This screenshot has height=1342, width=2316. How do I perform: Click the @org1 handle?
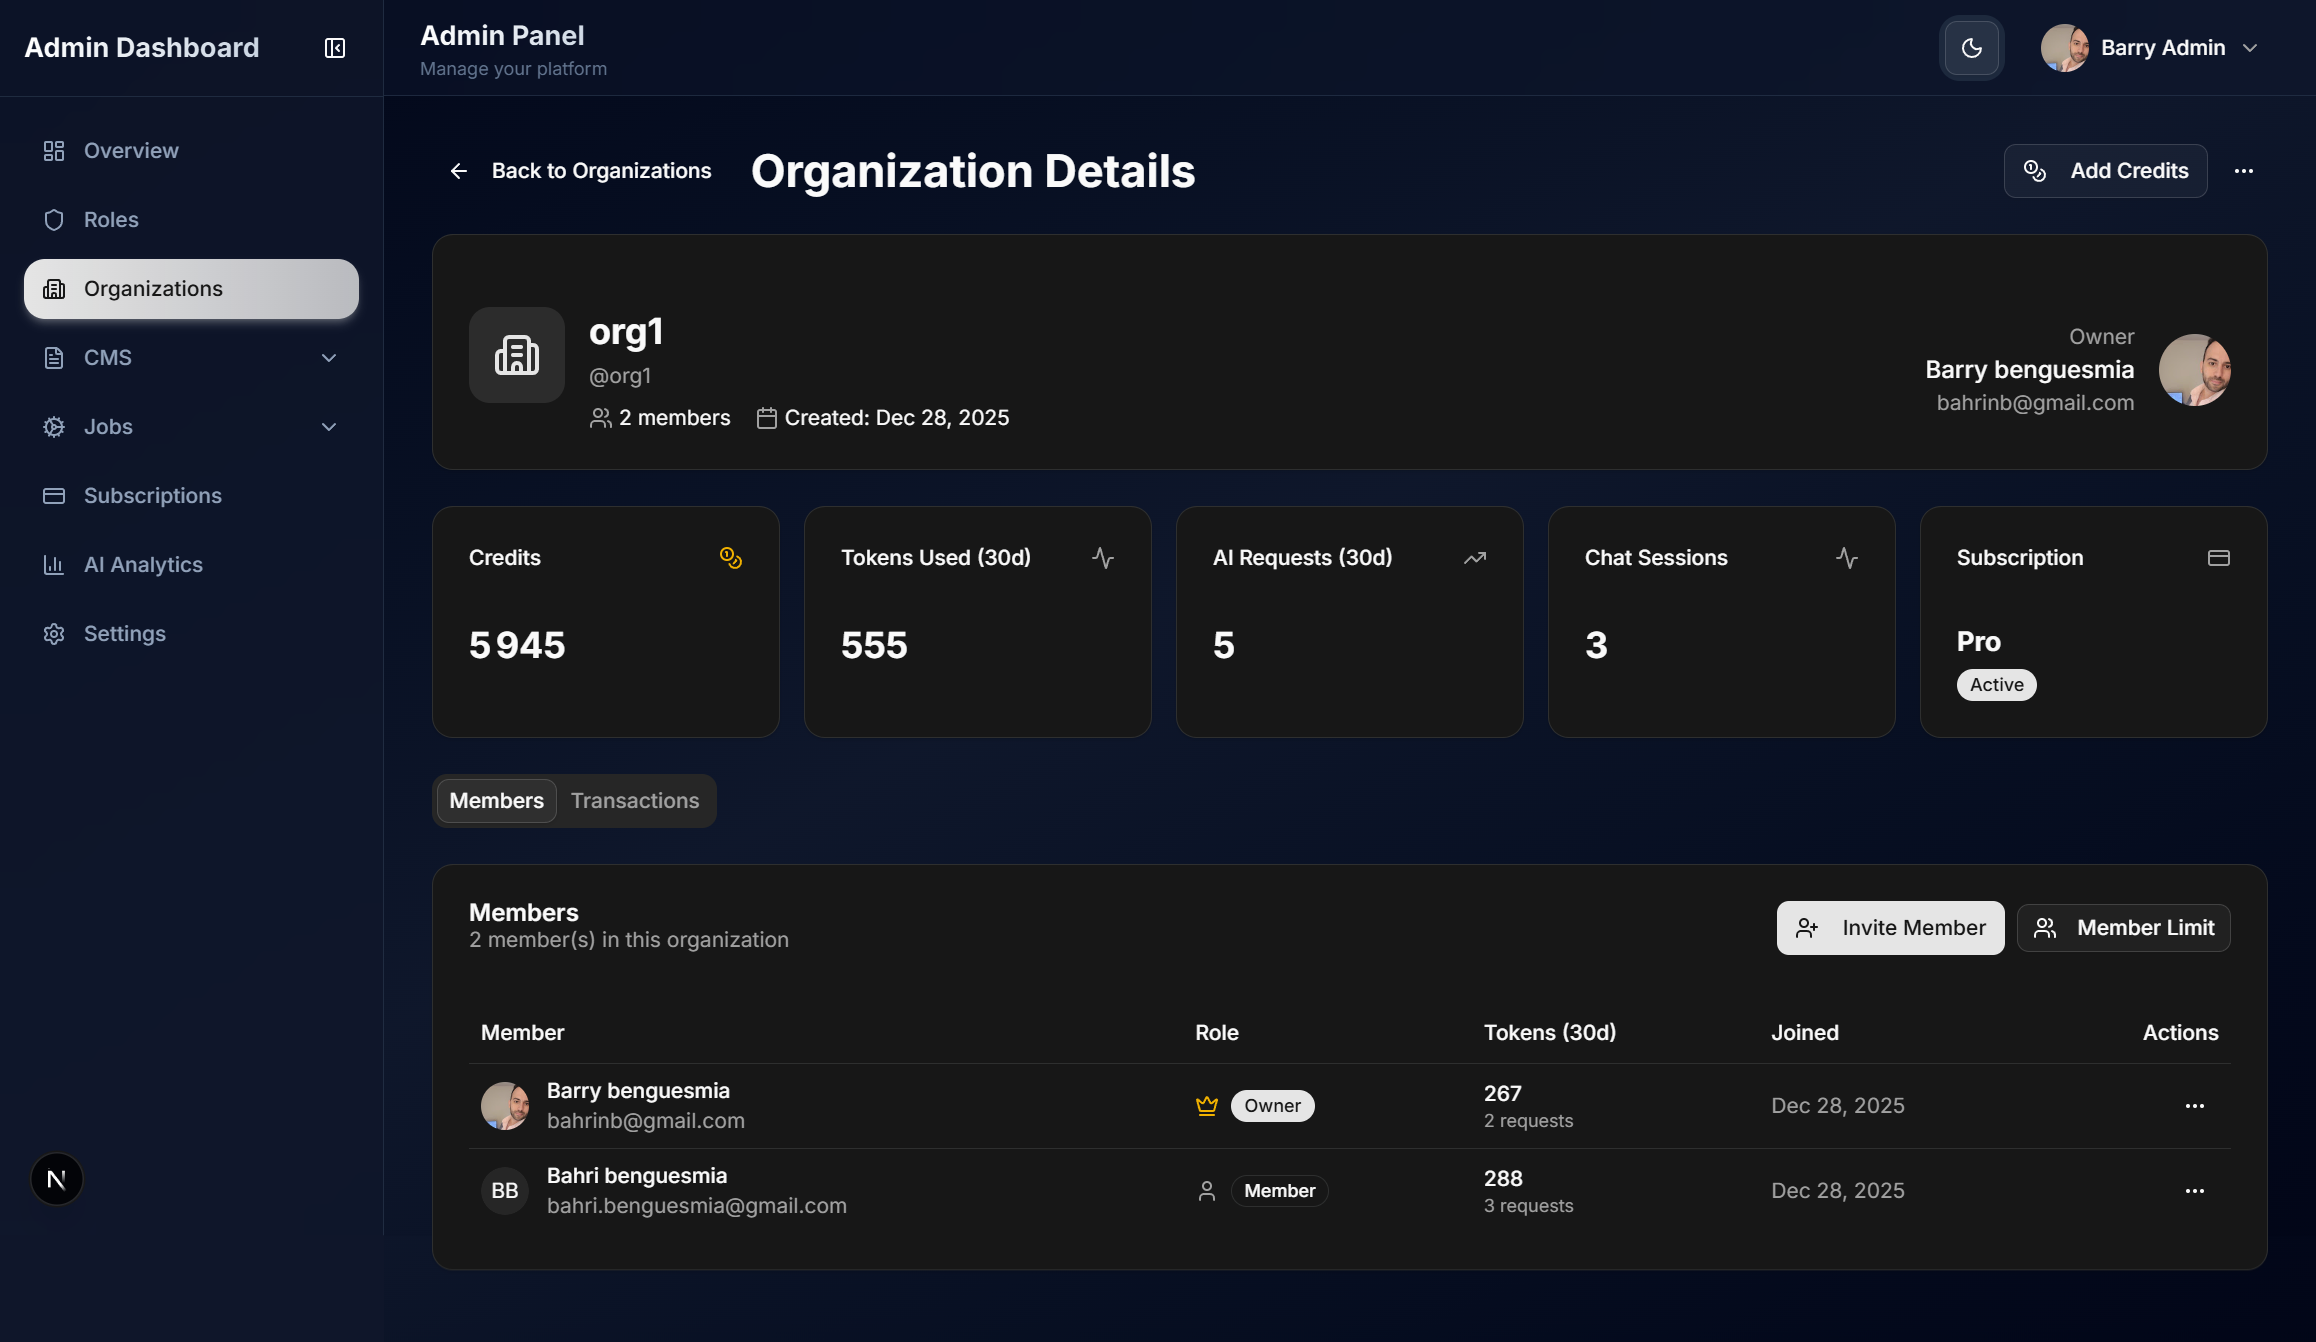click(x=620, y=376)
